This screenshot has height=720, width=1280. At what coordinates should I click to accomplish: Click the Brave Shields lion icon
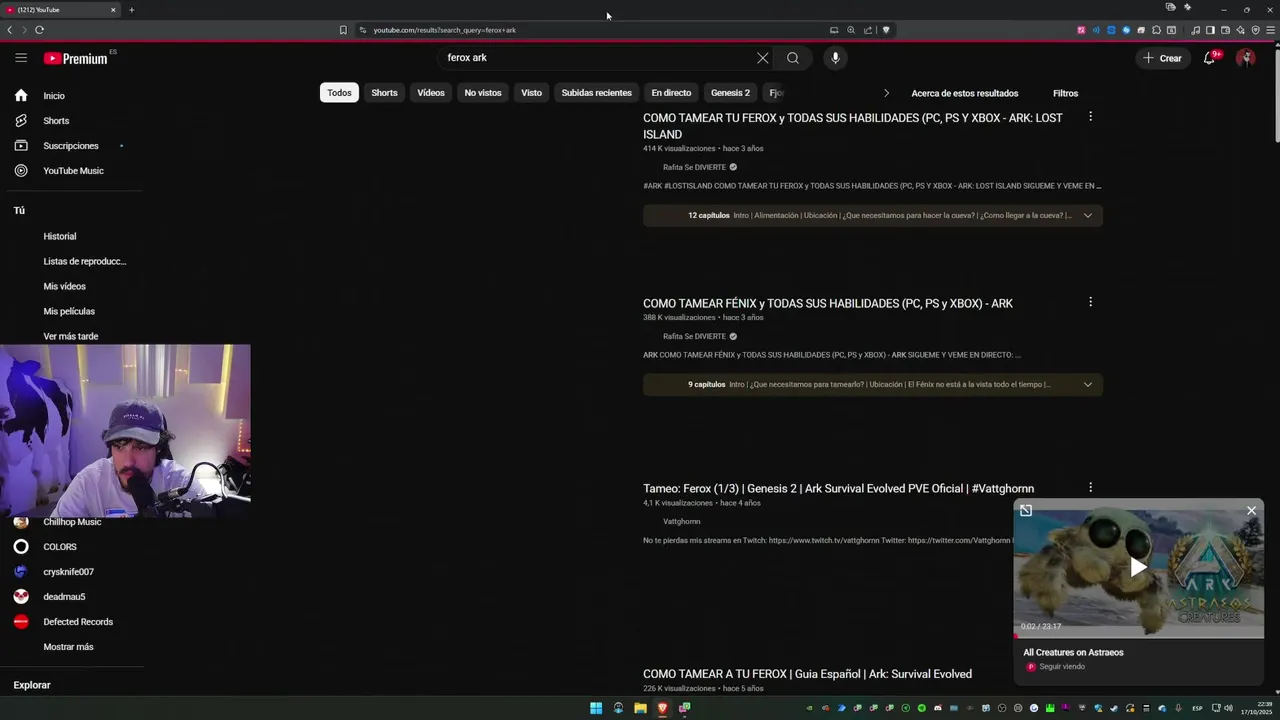point(886,30)
